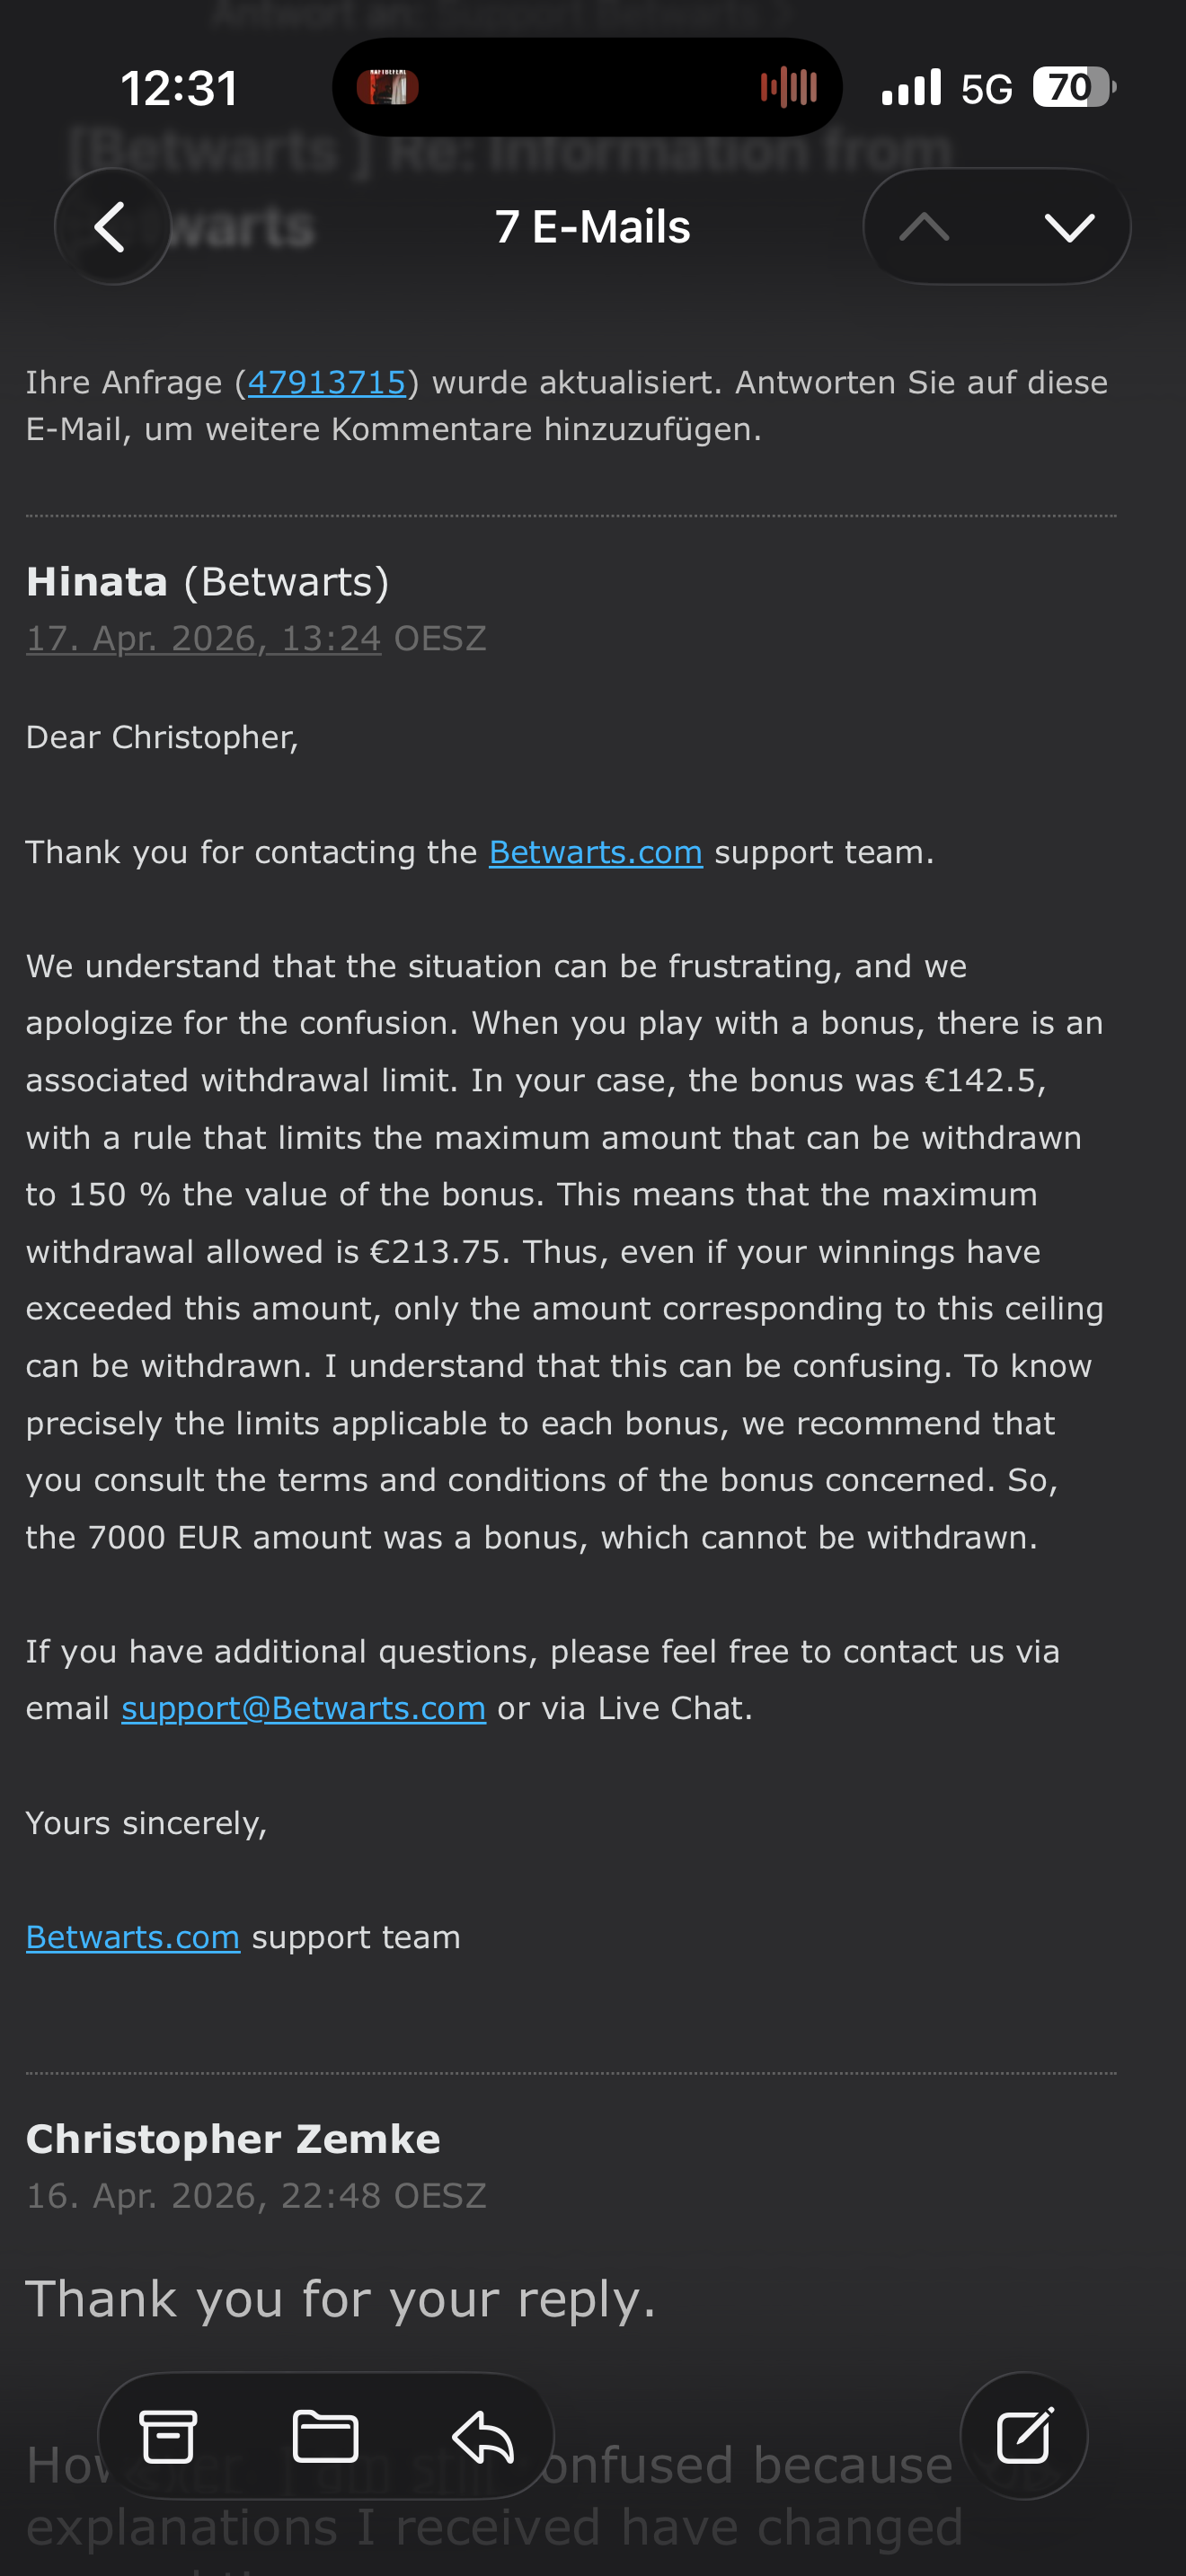
Task: Tap the 17. Apr. 2026, 13:24 date link
Action: pyautogui.click(x=204, y=638)
